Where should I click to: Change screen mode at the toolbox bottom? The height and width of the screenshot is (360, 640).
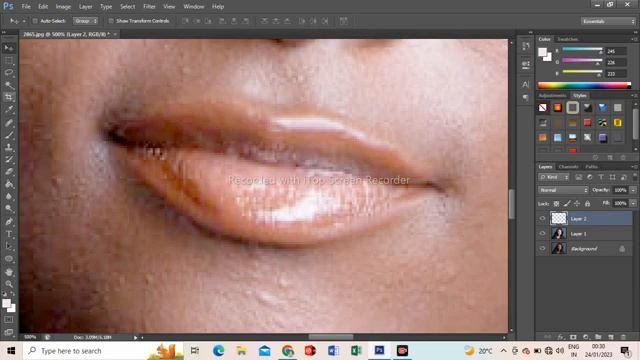9,332
